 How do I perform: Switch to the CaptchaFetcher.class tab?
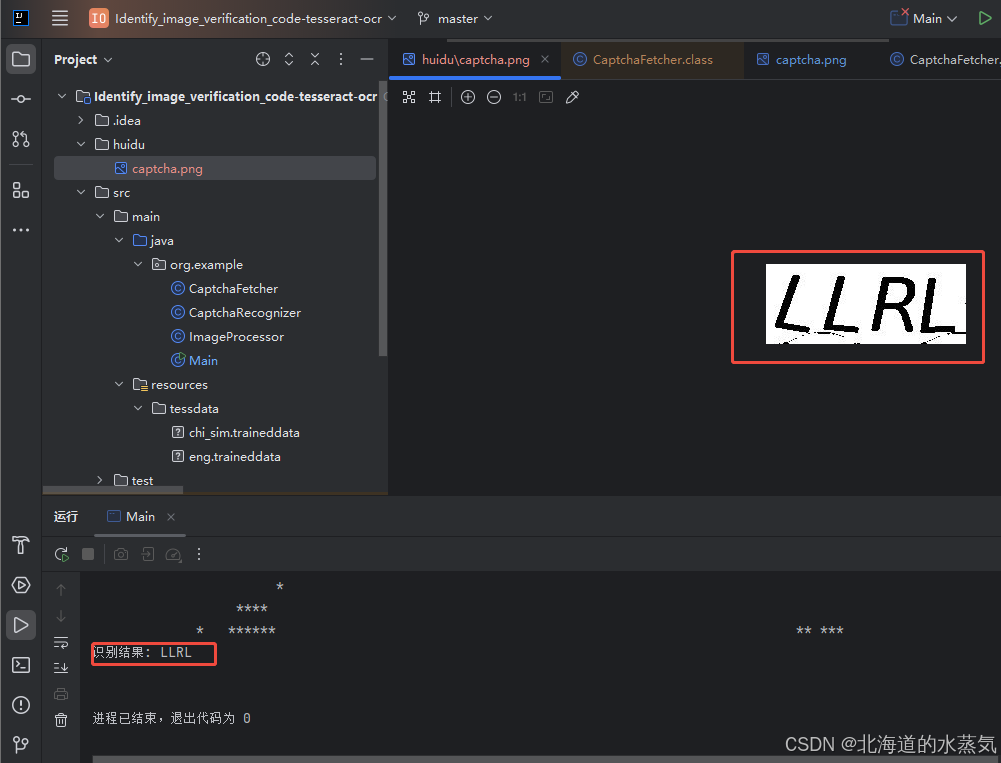pyautogui.click(x=649, y=59)
